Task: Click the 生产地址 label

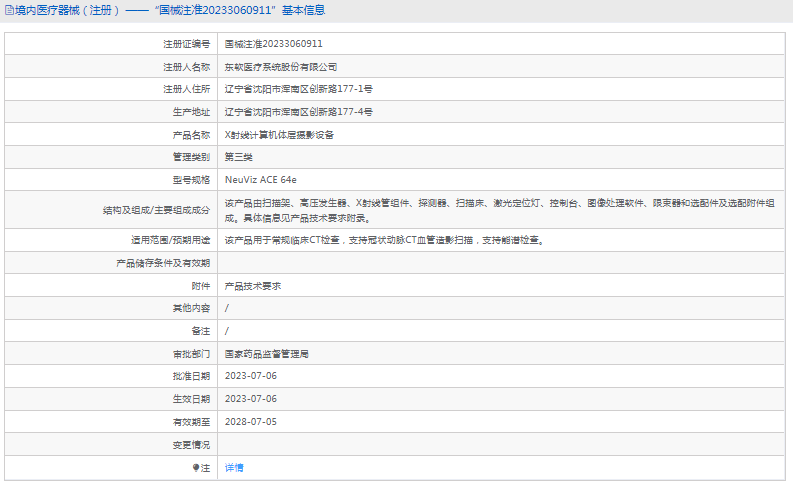Action: coord(191,112)
